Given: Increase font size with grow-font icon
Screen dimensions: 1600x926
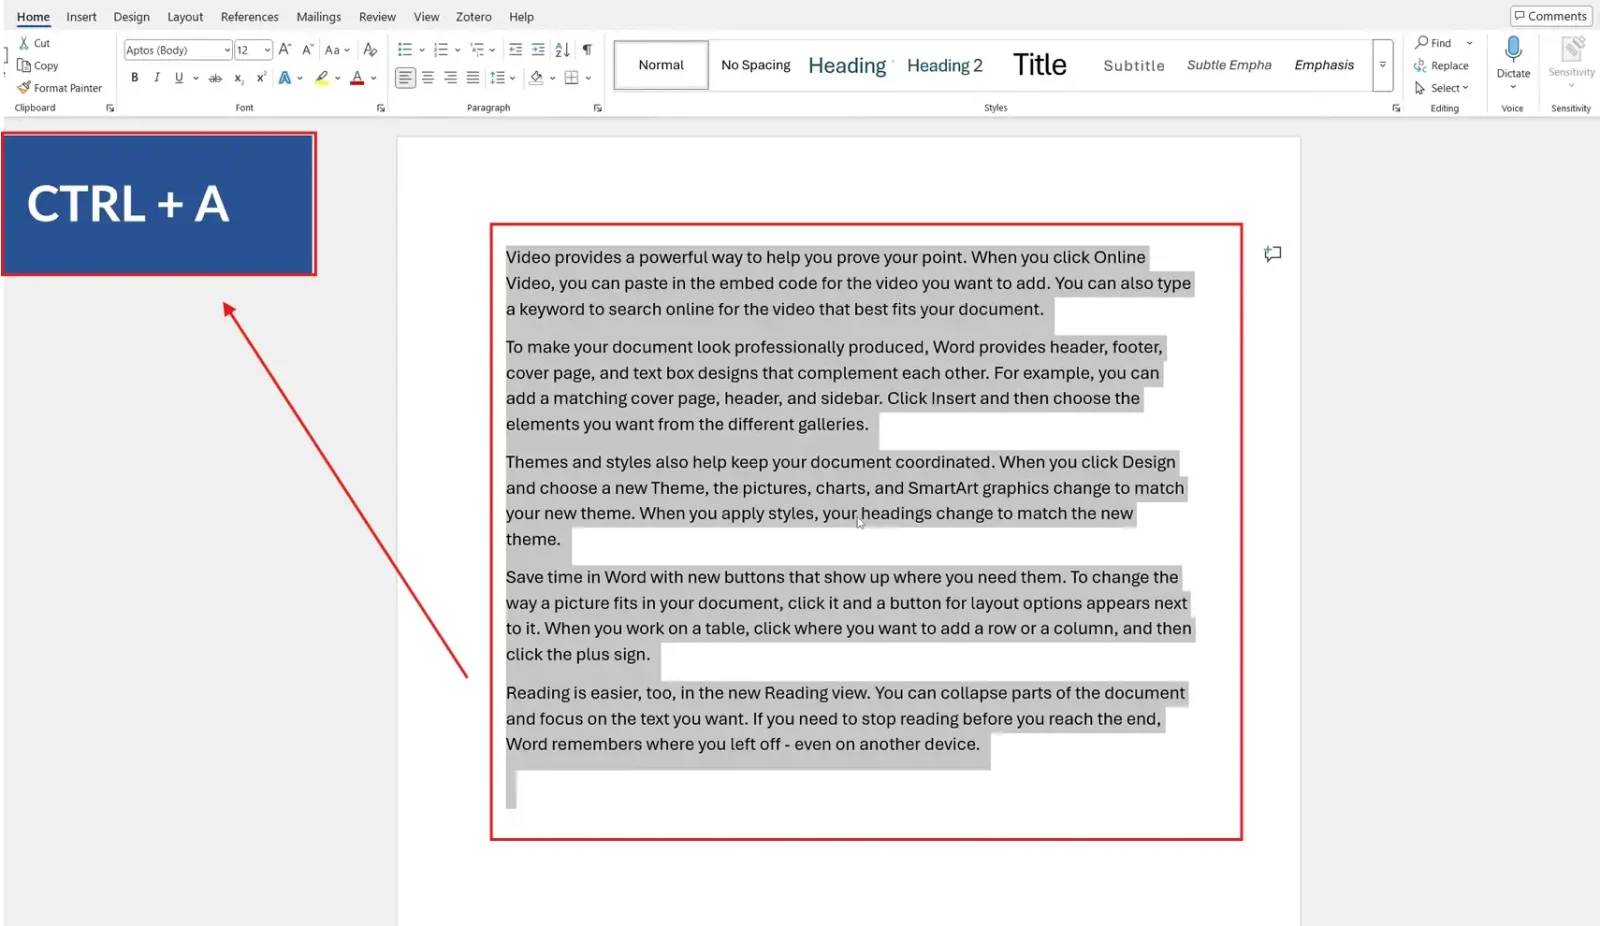Looking at the screenshot, I should [x=285, y=49].
